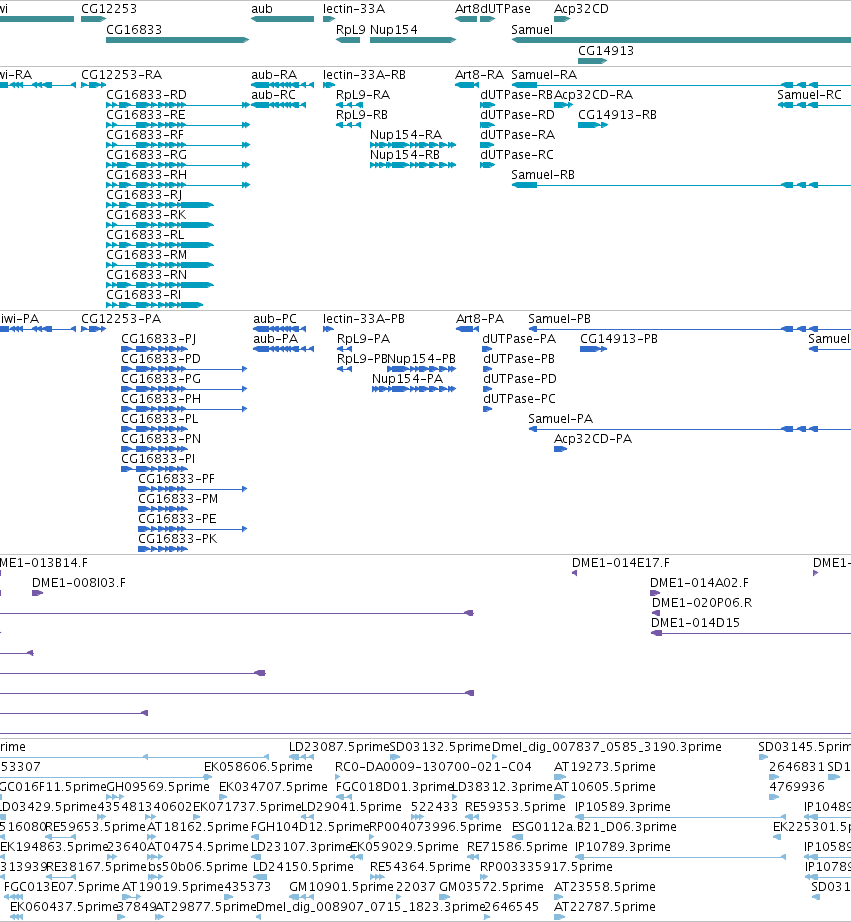Select BAC end DME1-014E17.F
The image size is (851, 922).
tap(621, 563)
